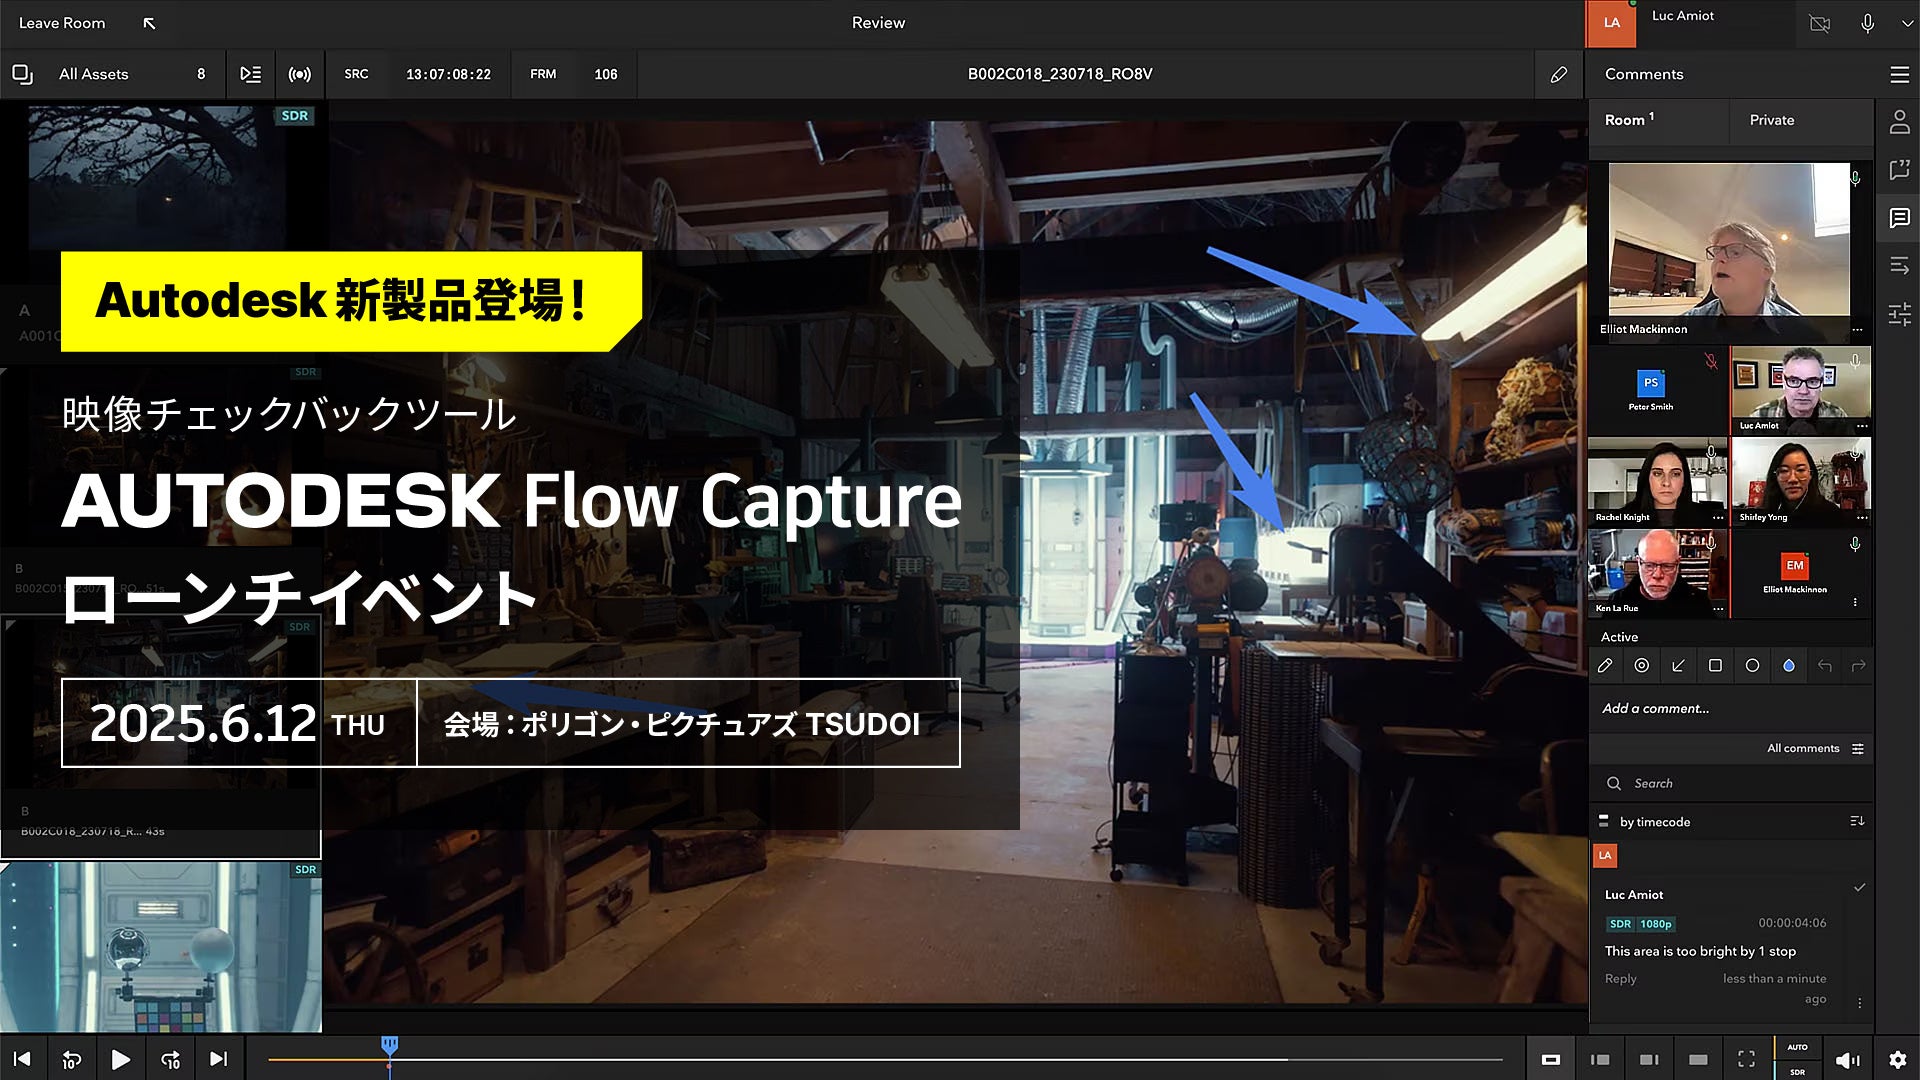Open the playlist view icon

[250, 74]
